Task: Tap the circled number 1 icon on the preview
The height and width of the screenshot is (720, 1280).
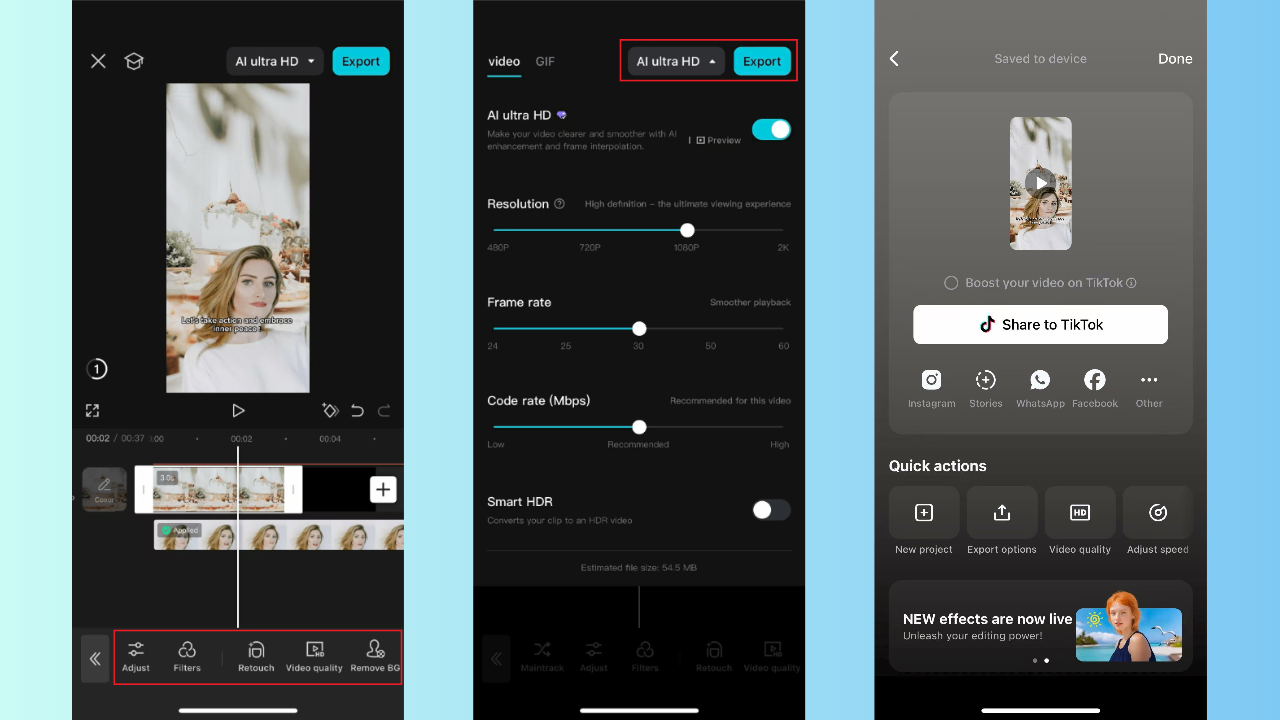Action: coord(97,369)
